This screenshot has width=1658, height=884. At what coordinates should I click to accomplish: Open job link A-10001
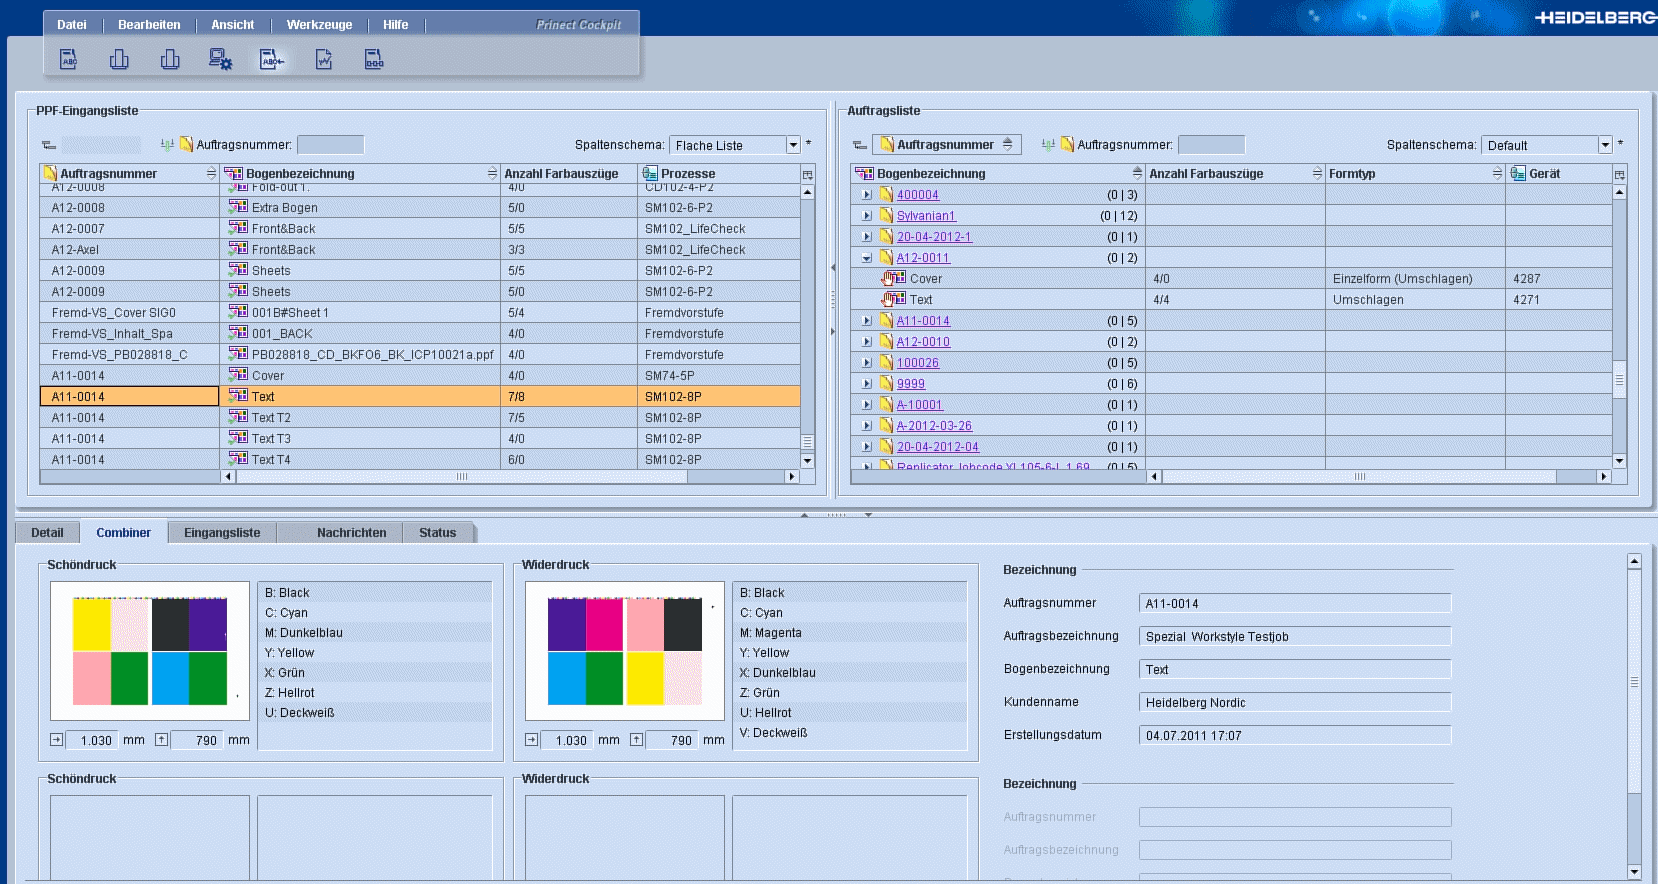coord(920,405)
